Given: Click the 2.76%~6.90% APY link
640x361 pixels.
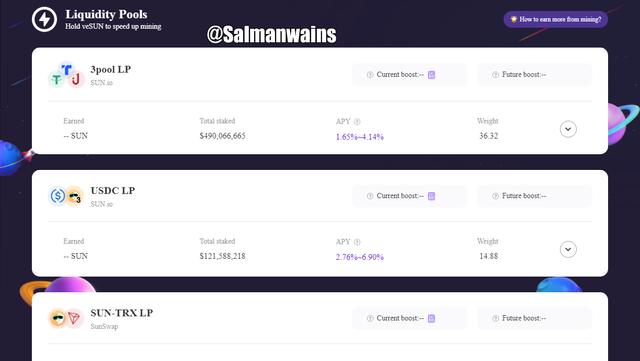Looking at the screenshot, I should pyautogui.click(x=360, y=257).
